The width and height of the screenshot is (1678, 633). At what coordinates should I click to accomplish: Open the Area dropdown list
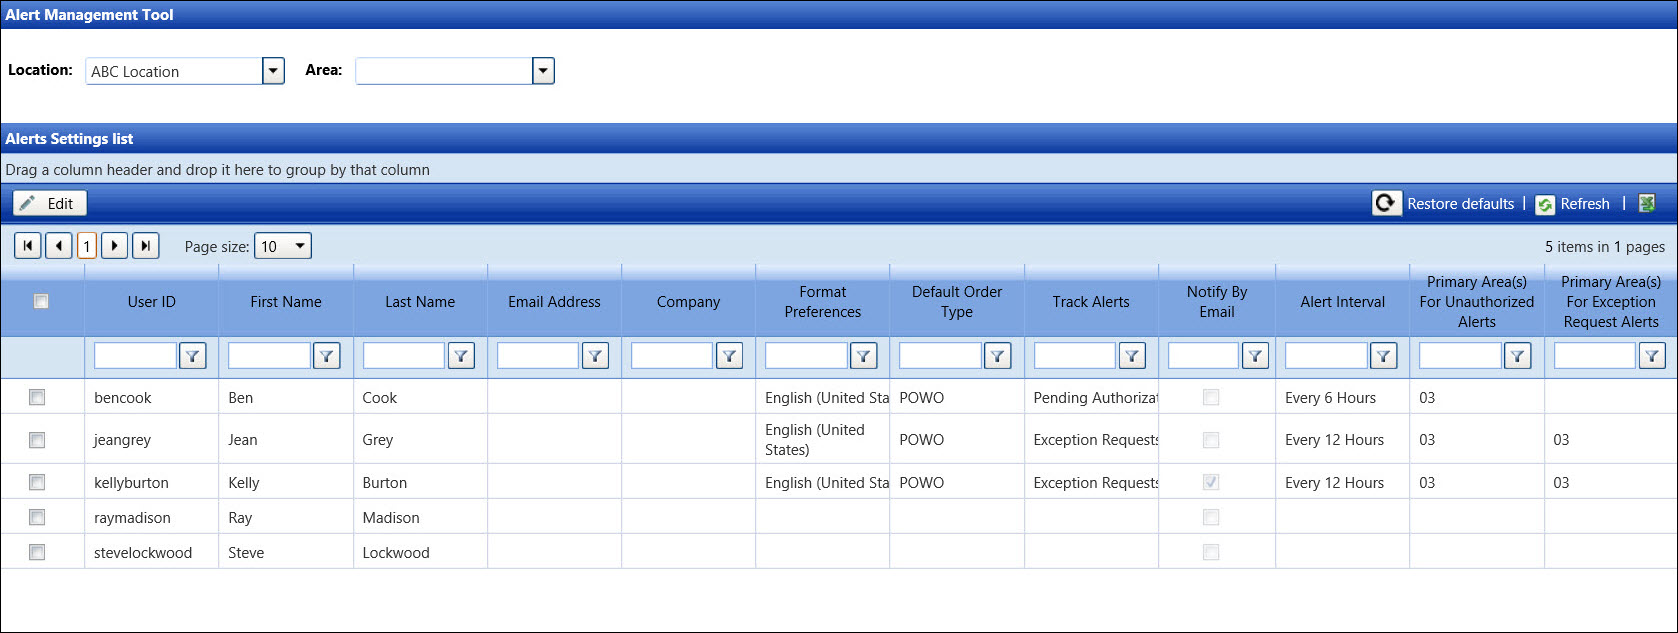[x=543, y=71]
